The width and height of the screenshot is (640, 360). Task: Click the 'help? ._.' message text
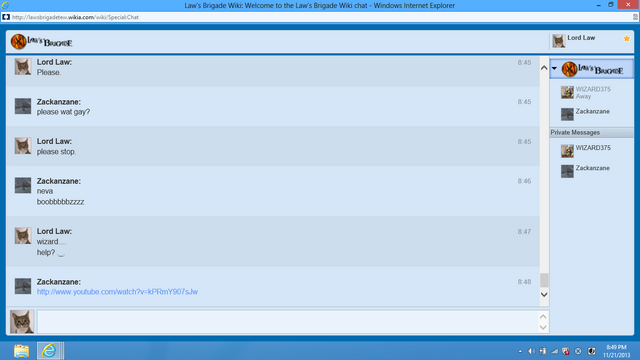51,253
